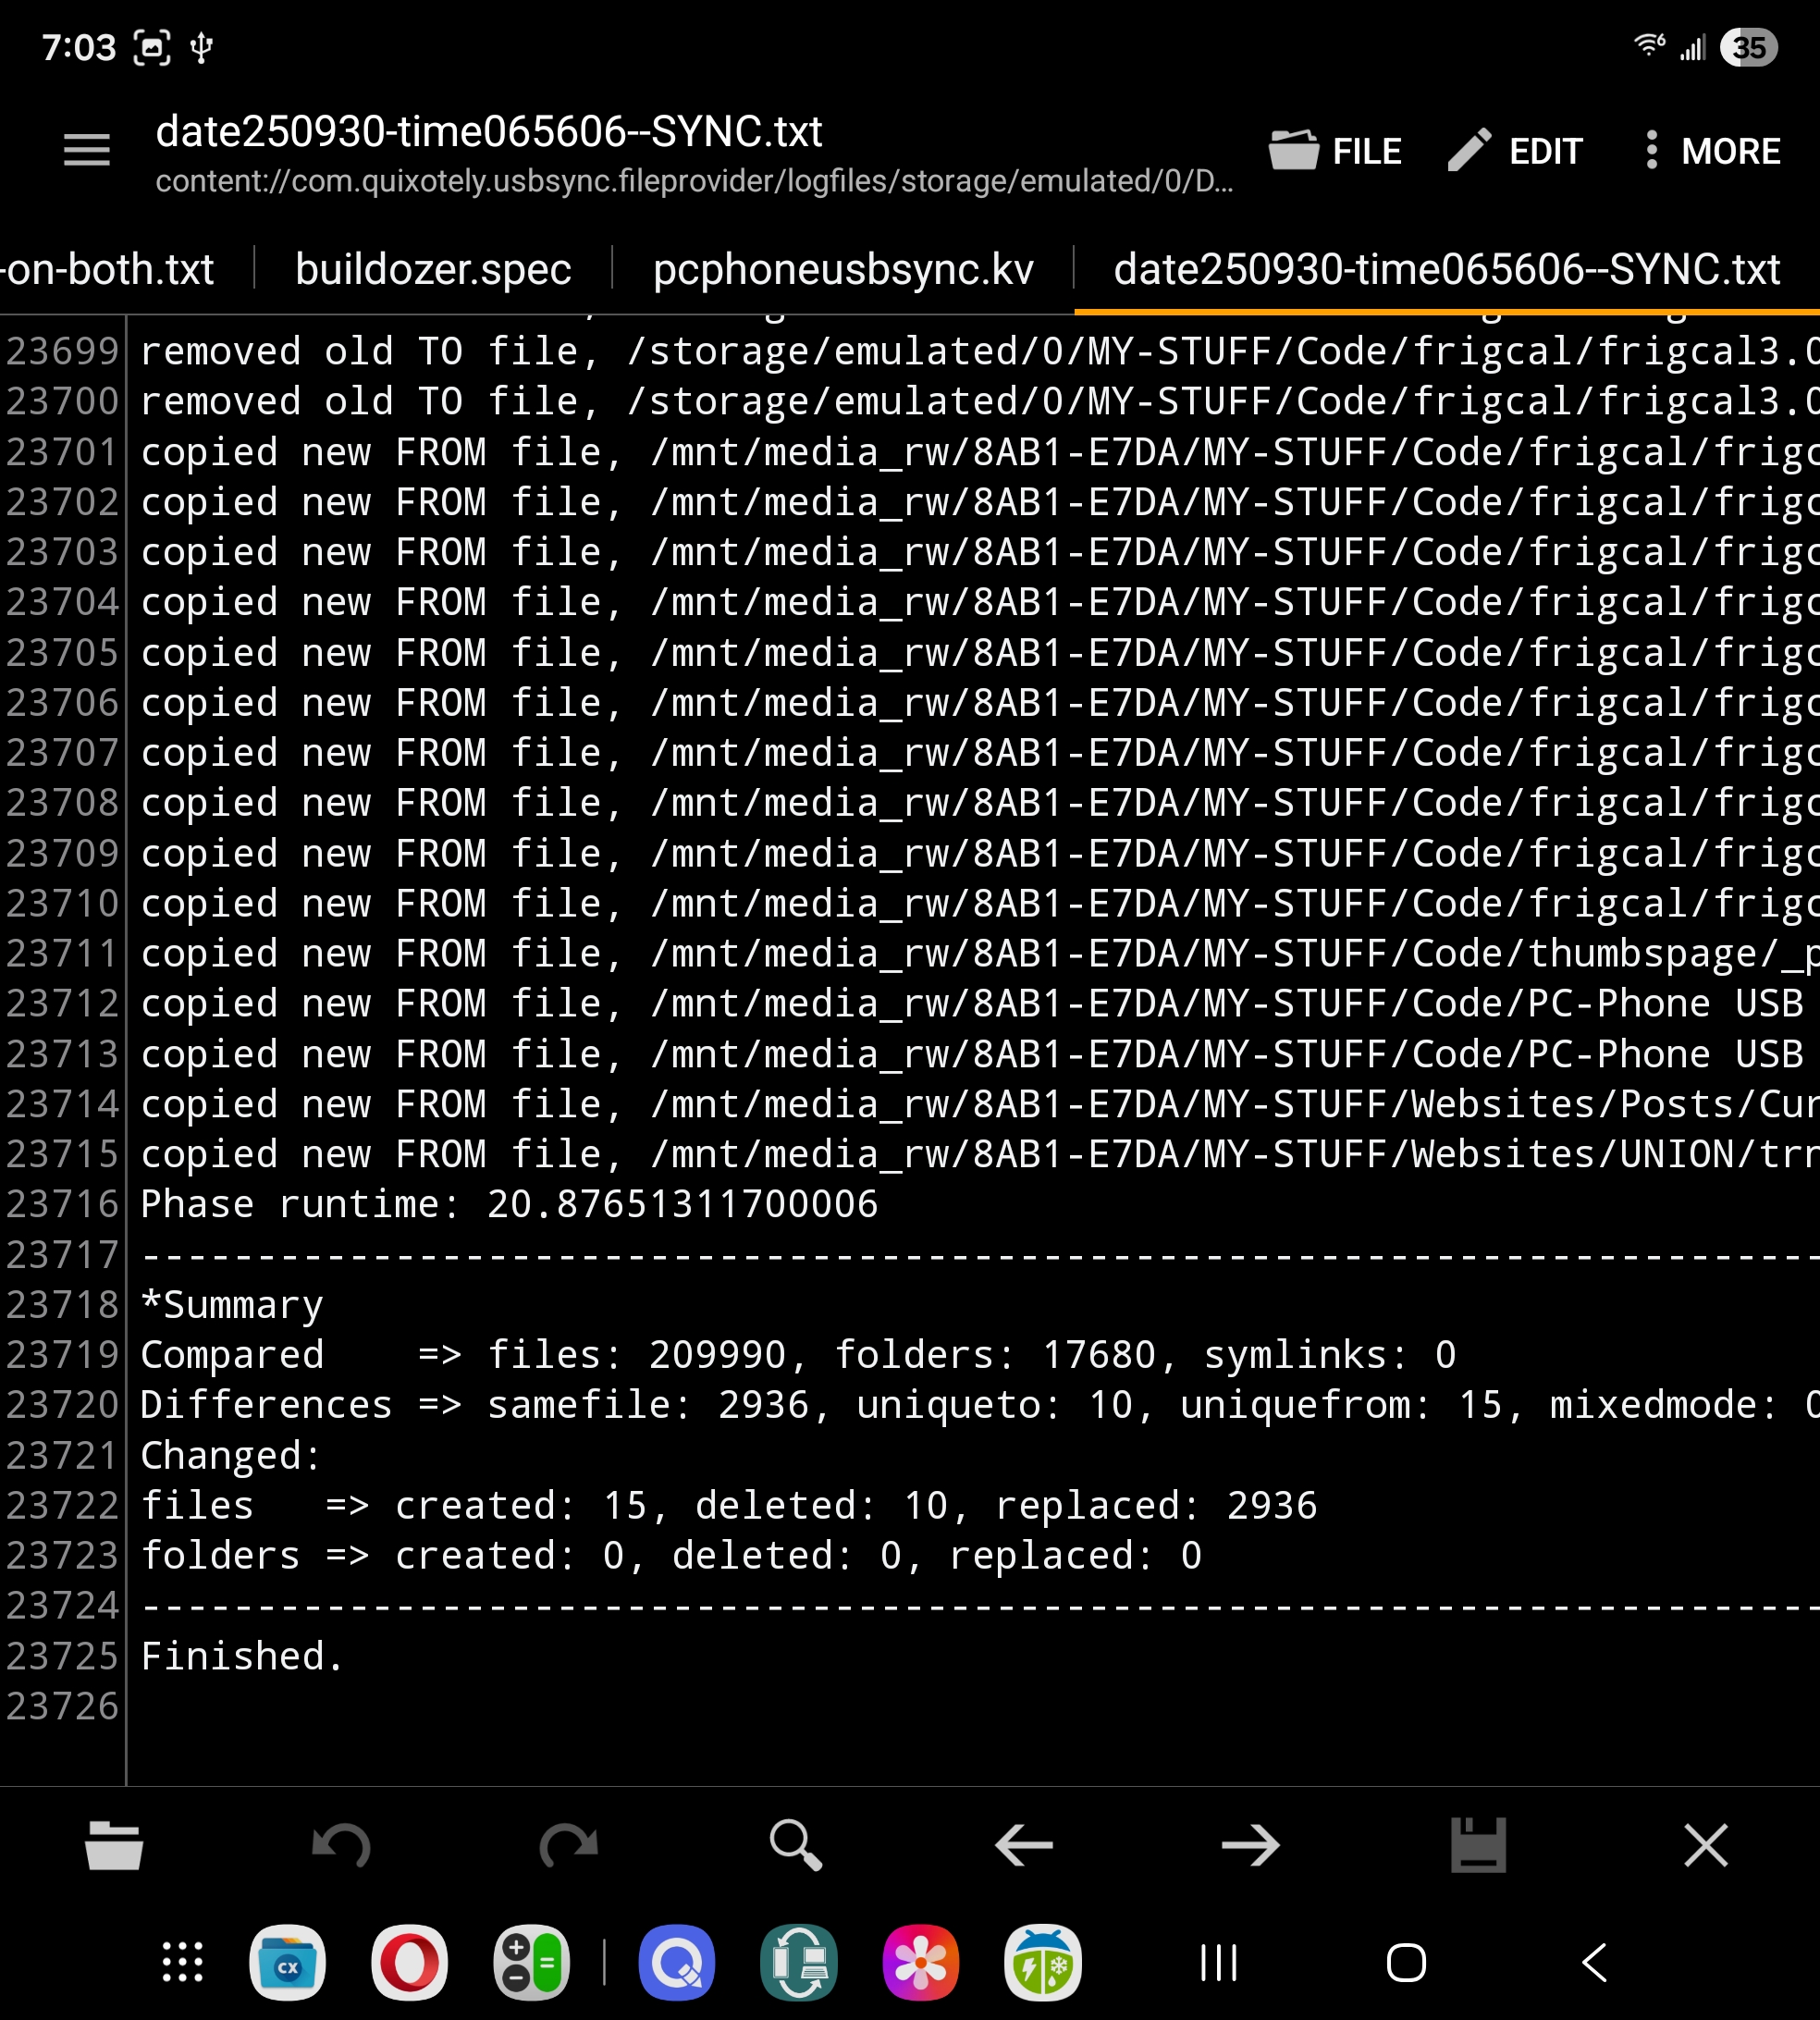The image size is (1820, 2020).
Task: Select the date250930-time065606--SYNC.txt tab
Action: tap(1446, 269)
